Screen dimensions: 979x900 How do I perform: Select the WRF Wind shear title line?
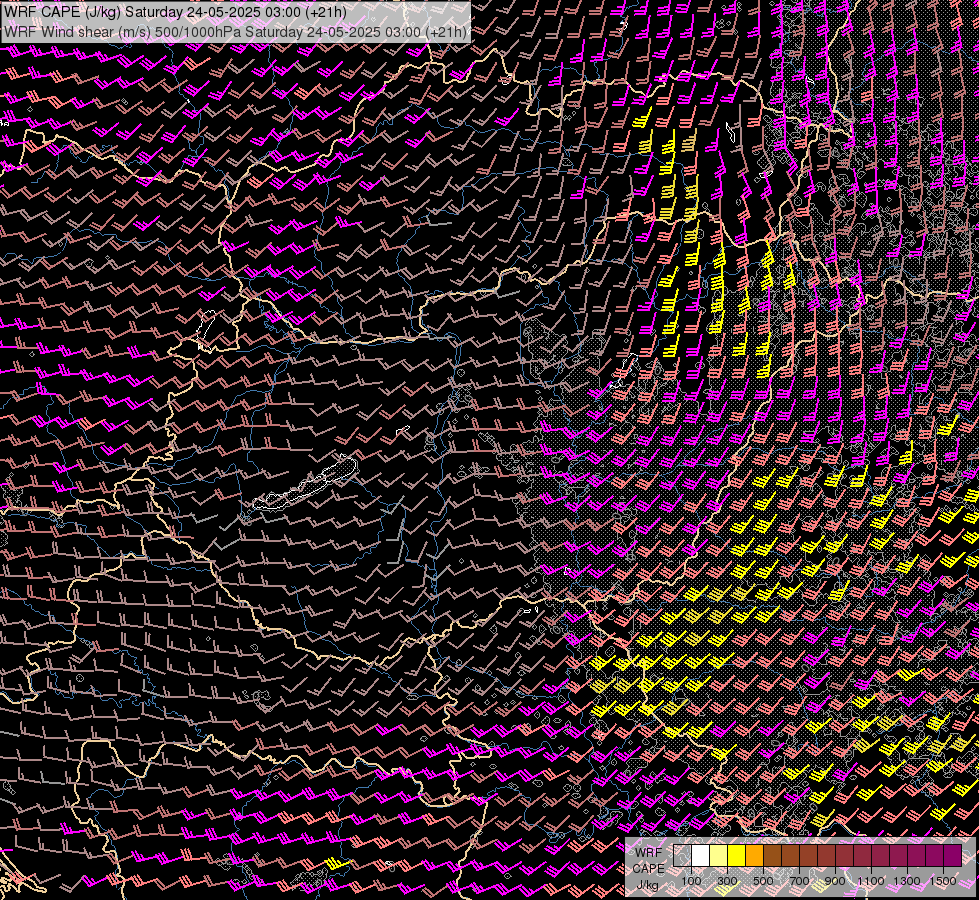pyautogui.click(x=235, y=32)
